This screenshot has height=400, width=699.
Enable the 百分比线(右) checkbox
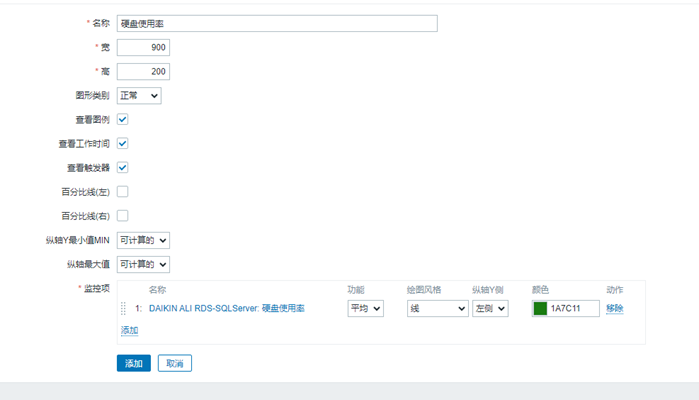(x=123, y=215)
